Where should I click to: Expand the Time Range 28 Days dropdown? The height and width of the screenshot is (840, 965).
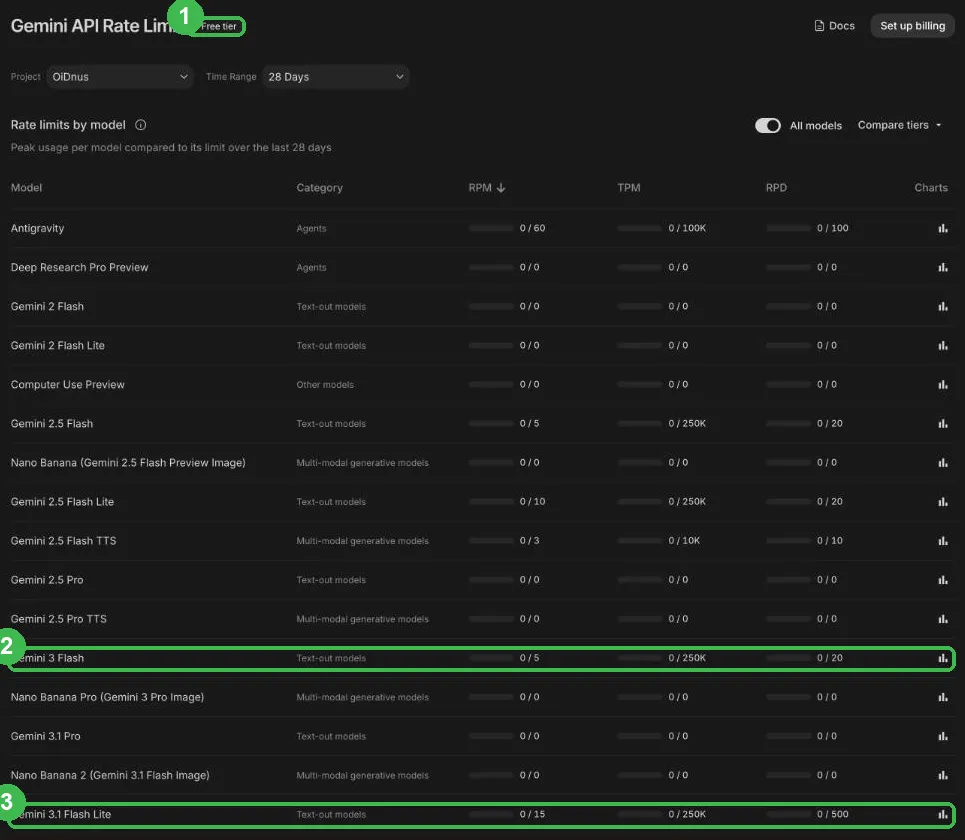(x=335, y=77)
